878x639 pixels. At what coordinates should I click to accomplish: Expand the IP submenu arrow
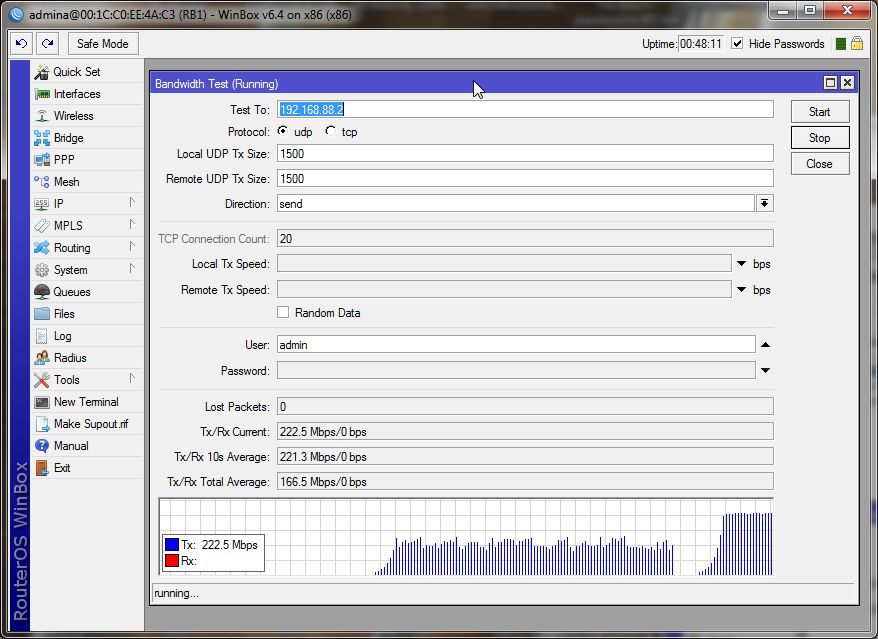[x=132, y=202]
